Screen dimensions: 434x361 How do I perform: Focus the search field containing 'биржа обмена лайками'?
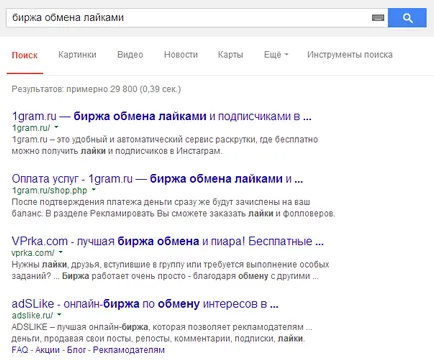[x=197, y=18]
